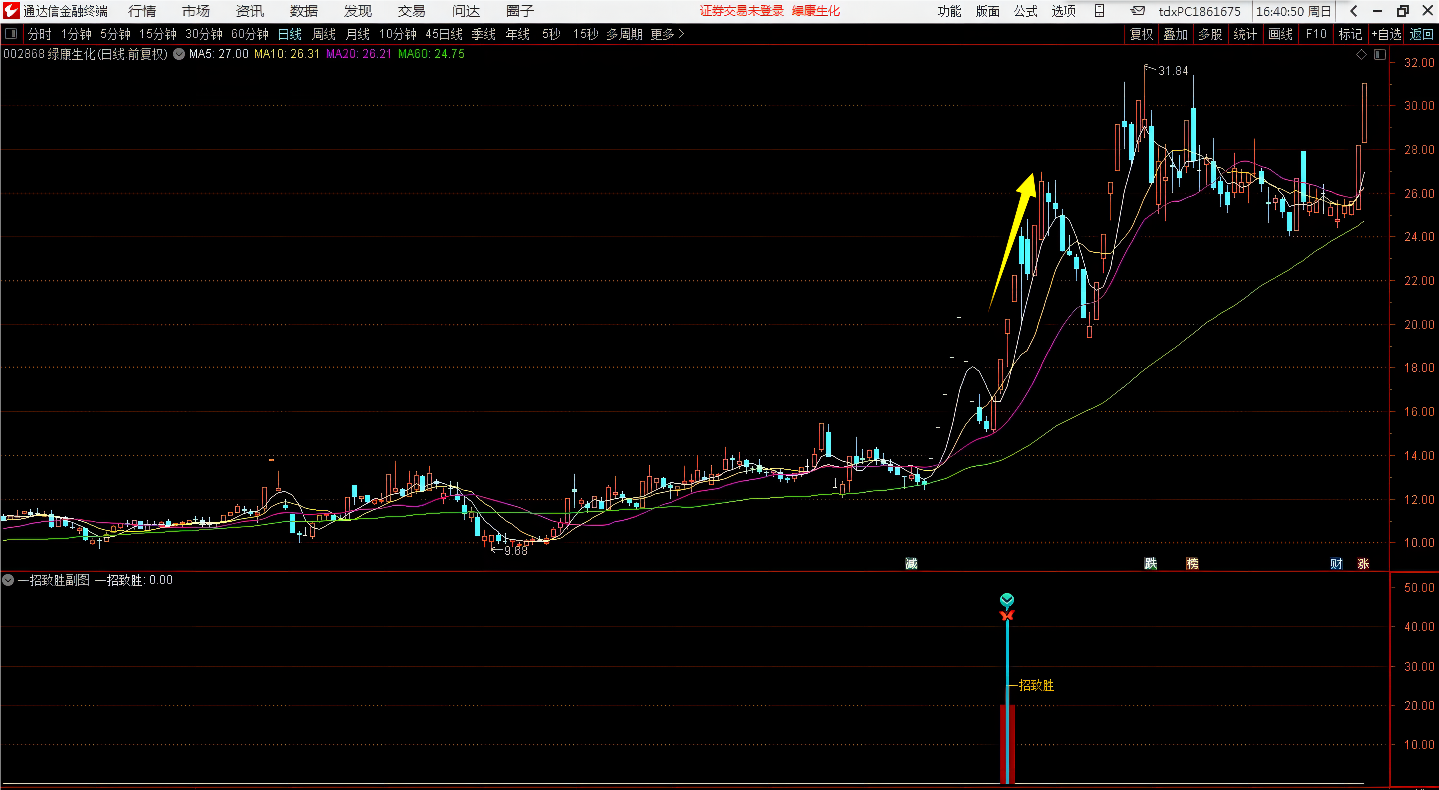This screenshot has height=790, width=1439.
Task: Click the diamond marker icon above price axis
Action: point(1361,54)
